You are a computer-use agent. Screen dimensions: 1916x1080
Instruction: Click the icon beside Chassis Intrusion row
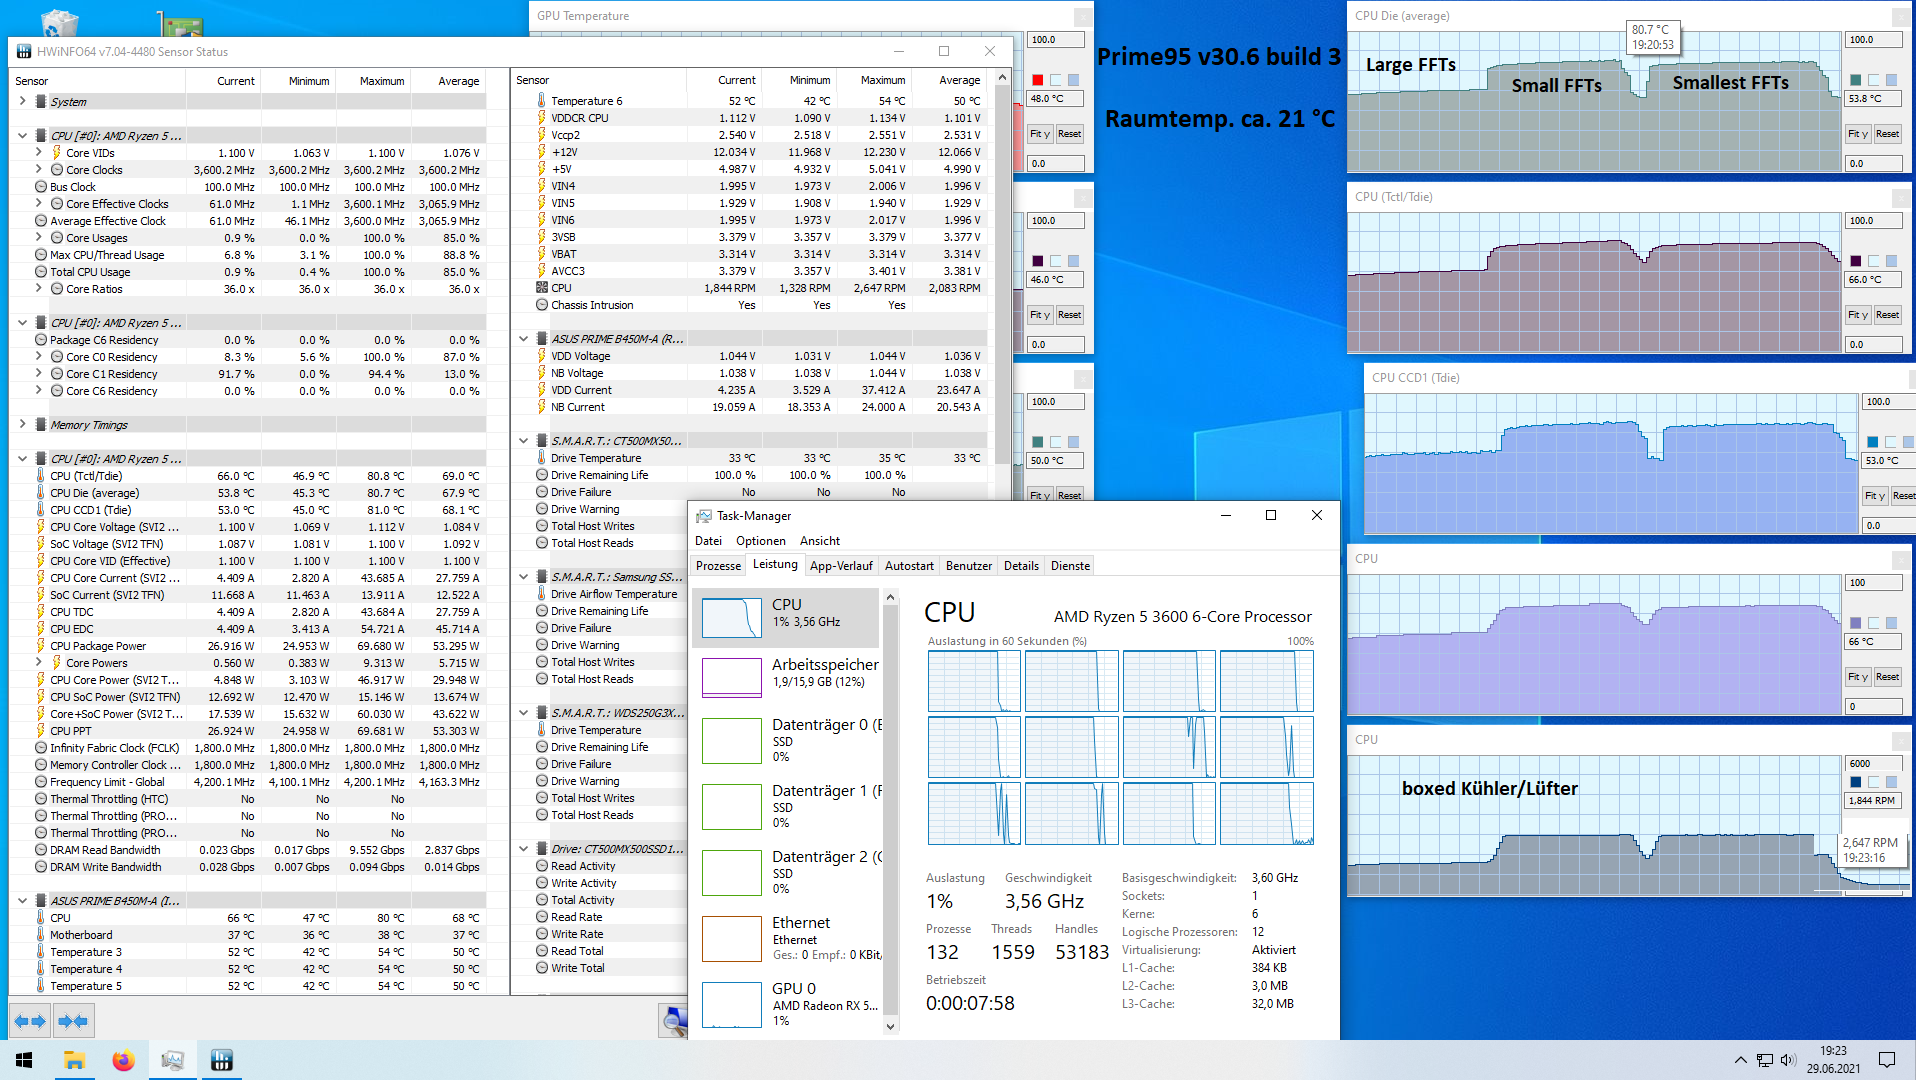(542, 305)
